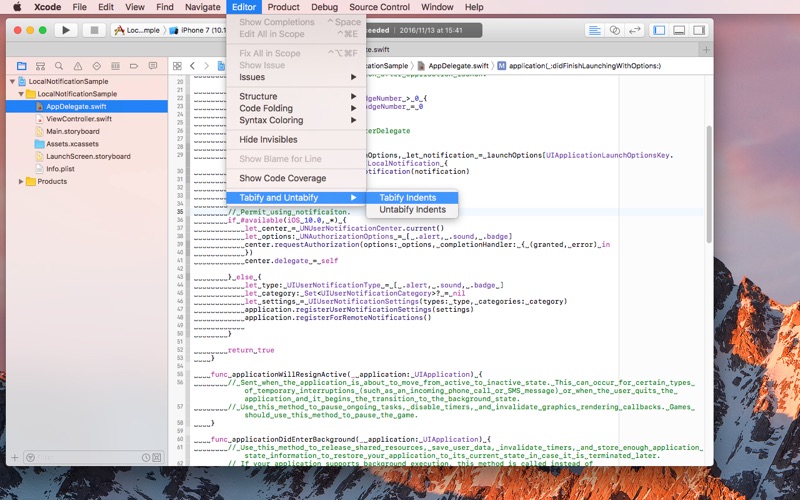Open the Syntax Coloring submenu
Viewport: 800px width, 500px height.
click(296, 120)
